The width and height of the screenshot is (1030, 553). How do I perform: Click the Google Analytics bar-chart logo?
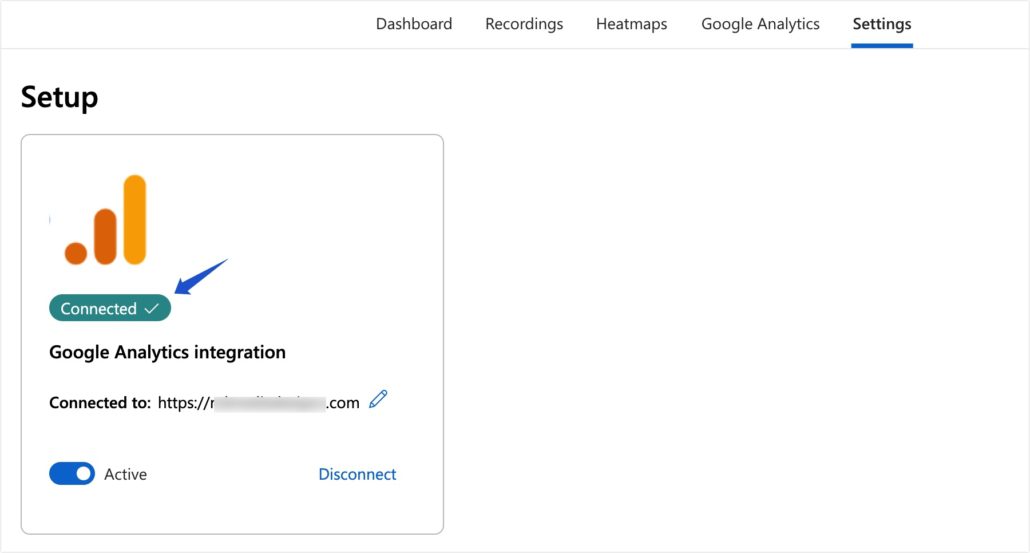point(106,220)
